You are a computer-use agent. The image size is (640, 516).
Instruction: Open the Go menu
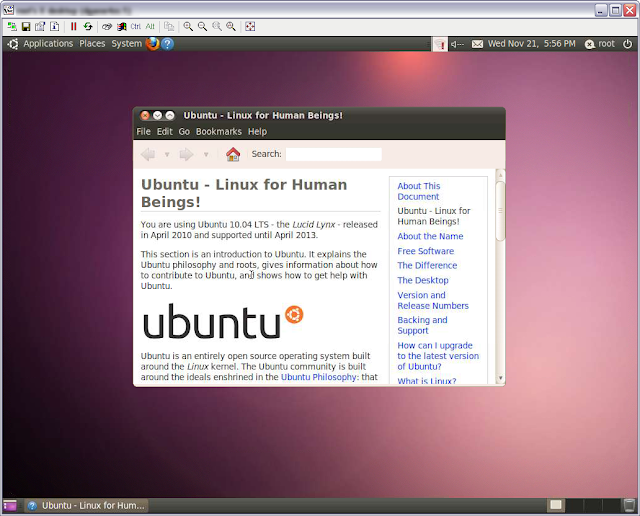tap(184, 131)
